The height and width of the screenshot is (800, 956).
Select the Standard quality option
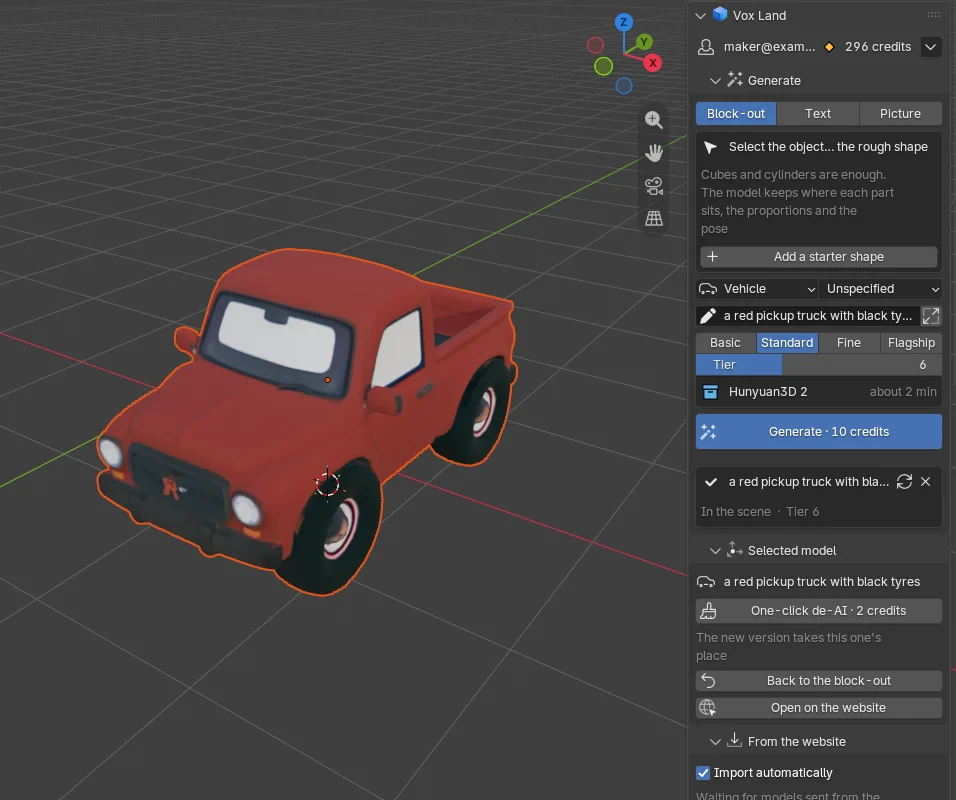click(x=787, y=343)
